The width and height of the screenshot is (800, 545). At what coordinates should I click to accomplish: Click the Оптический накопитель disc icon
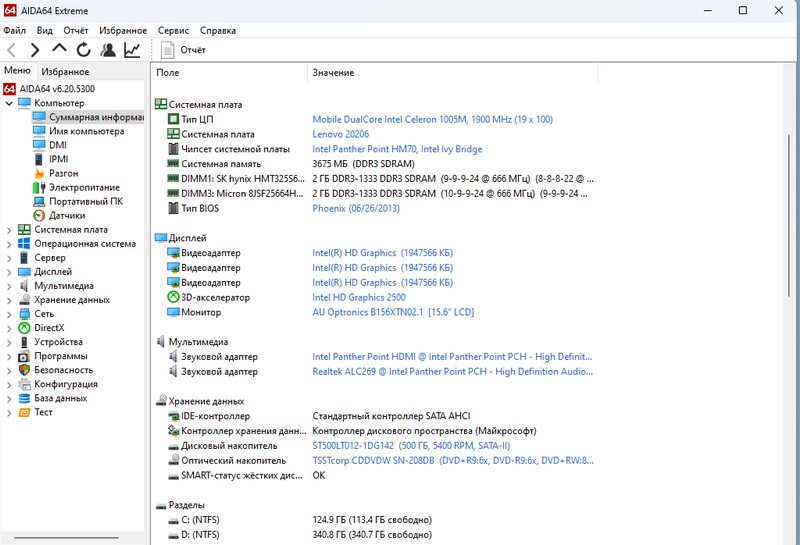(x=173, y=460)
